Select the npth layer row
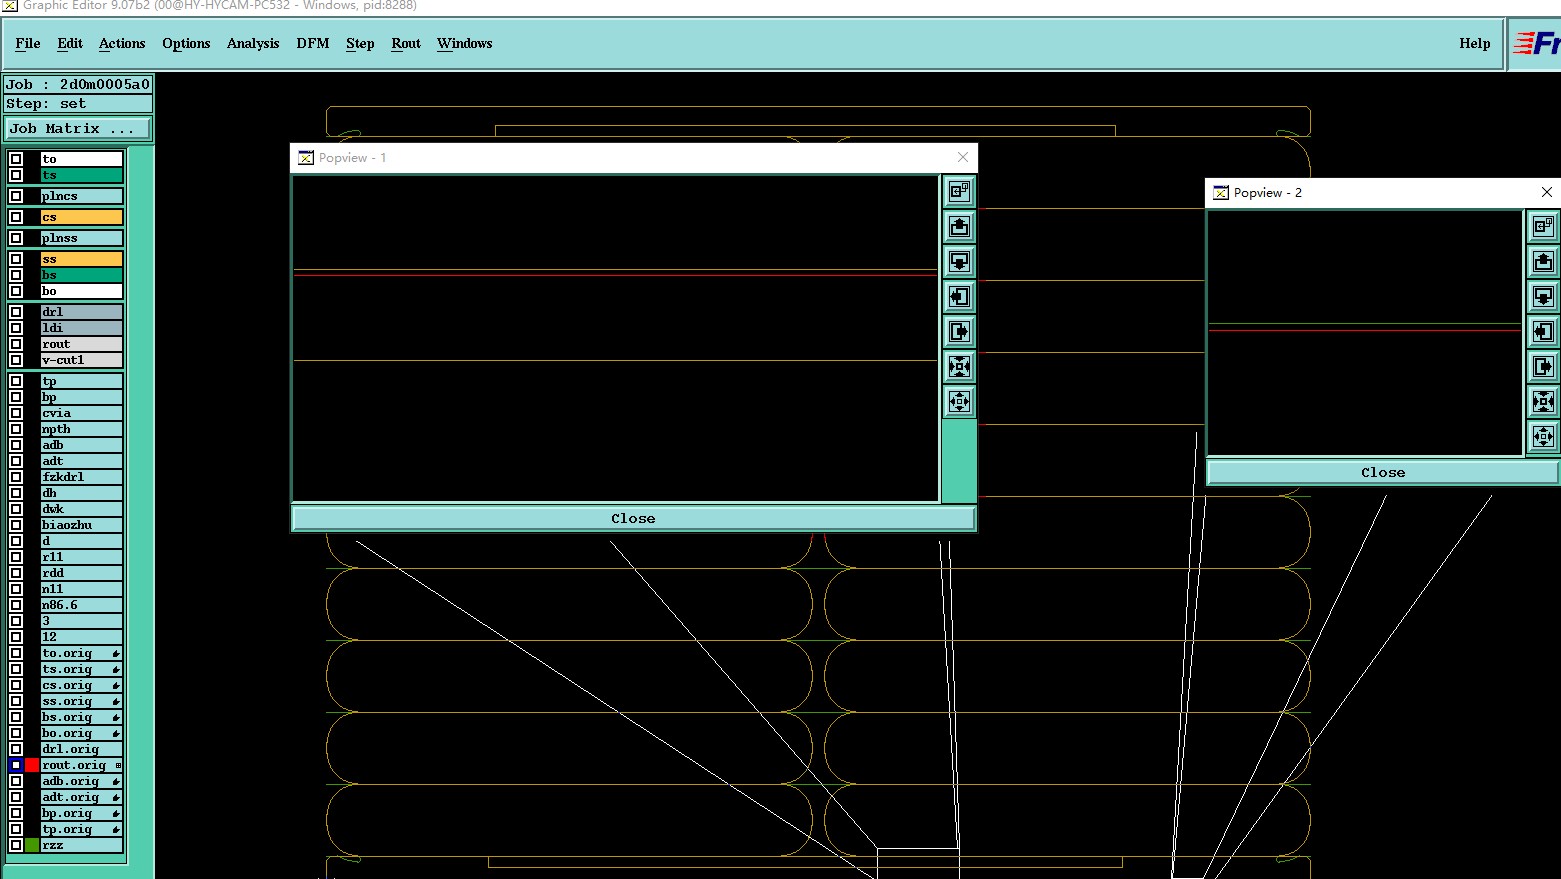 82,429
